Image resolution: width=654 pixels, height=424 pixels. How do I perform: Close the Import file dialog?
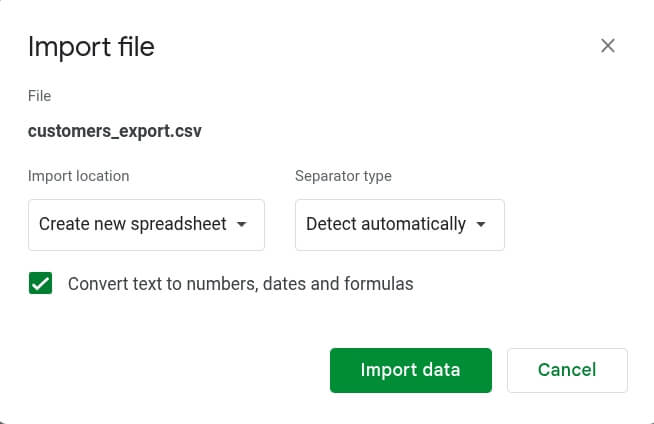click(x=608, y=46)
